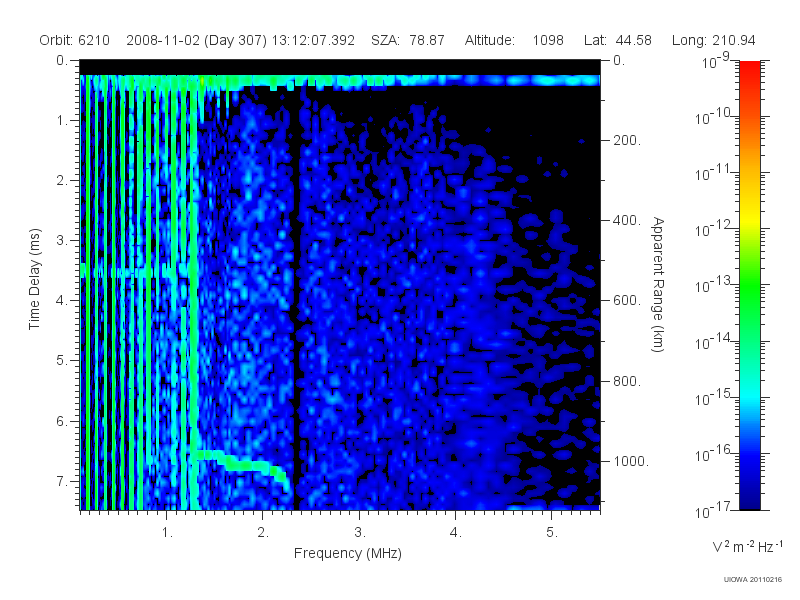Click the red top of the color bar
The image size is (800, 600).
(750, 71)
